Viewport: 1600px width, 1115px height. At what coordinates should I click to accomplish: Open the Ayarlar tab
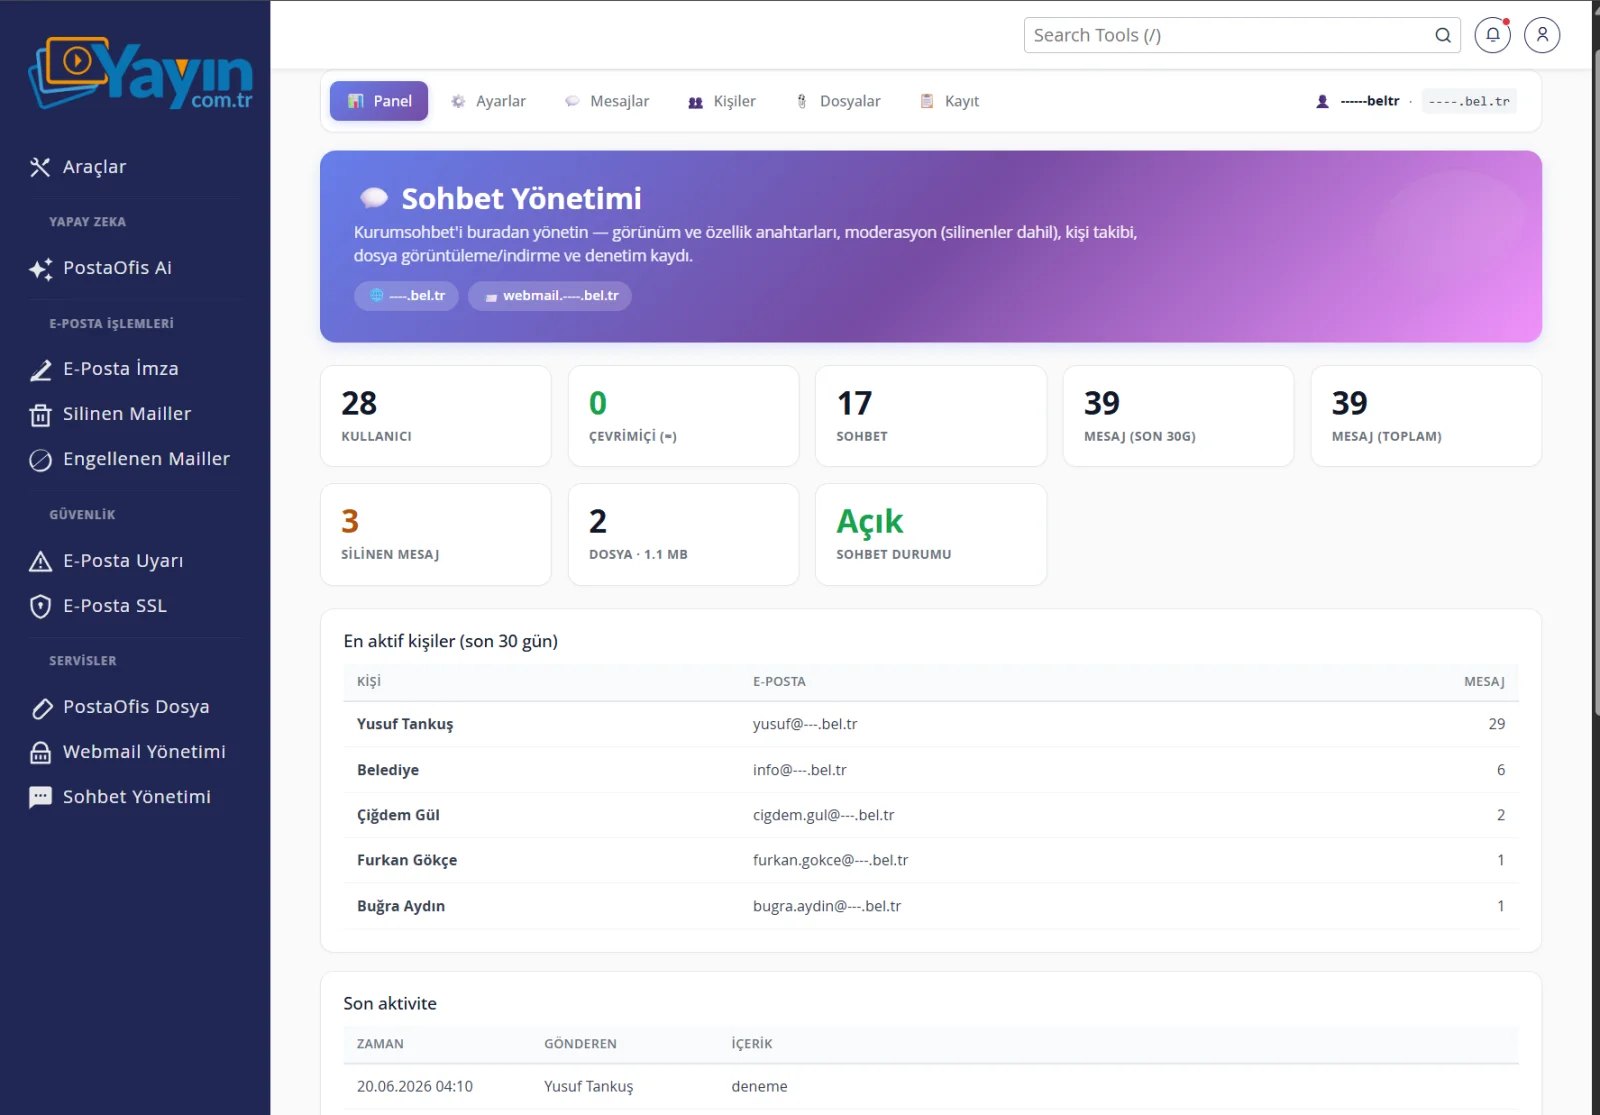coord(488,101)
